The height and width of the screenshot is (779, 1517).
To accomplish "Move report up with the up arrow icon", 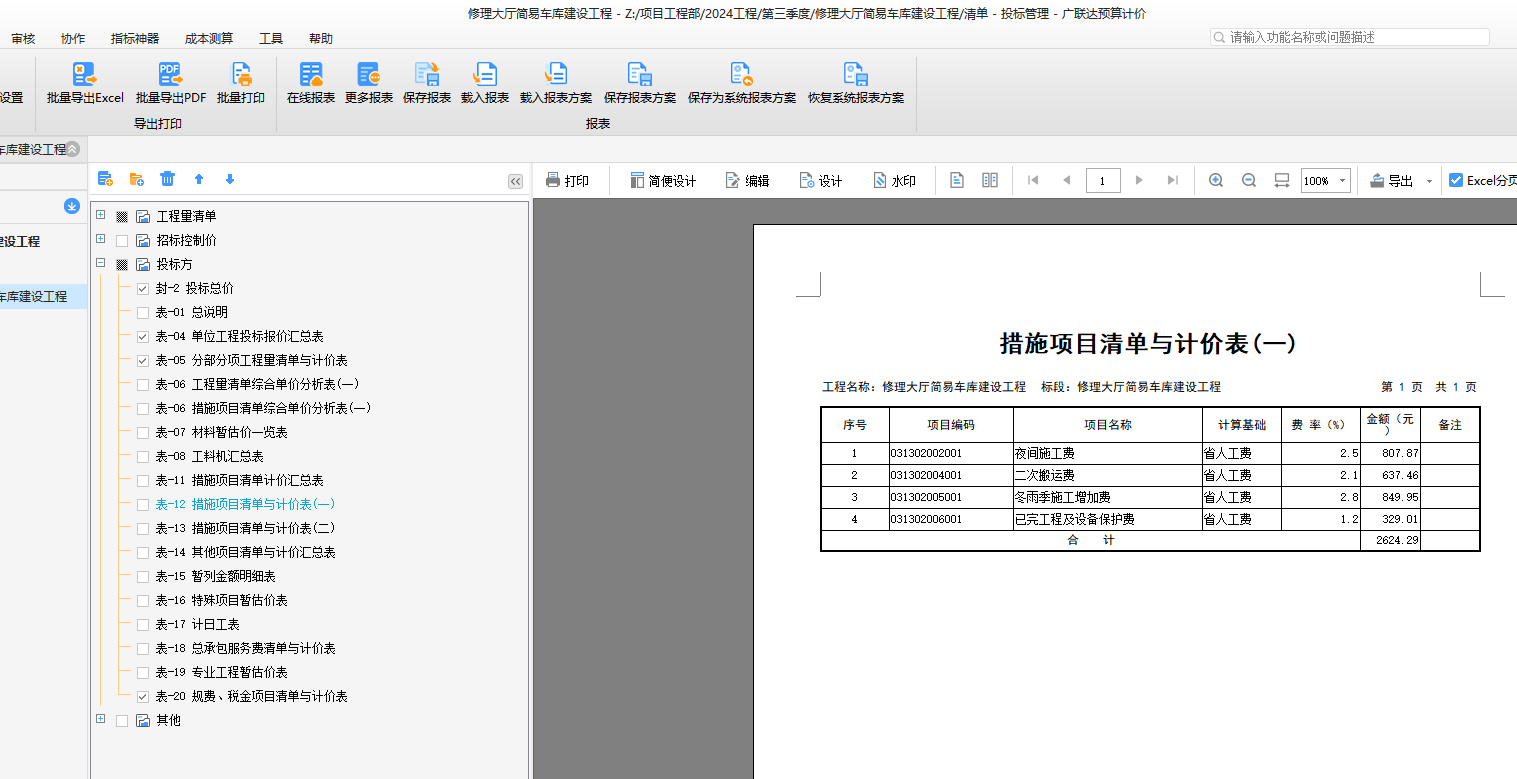I will [199, 179].
